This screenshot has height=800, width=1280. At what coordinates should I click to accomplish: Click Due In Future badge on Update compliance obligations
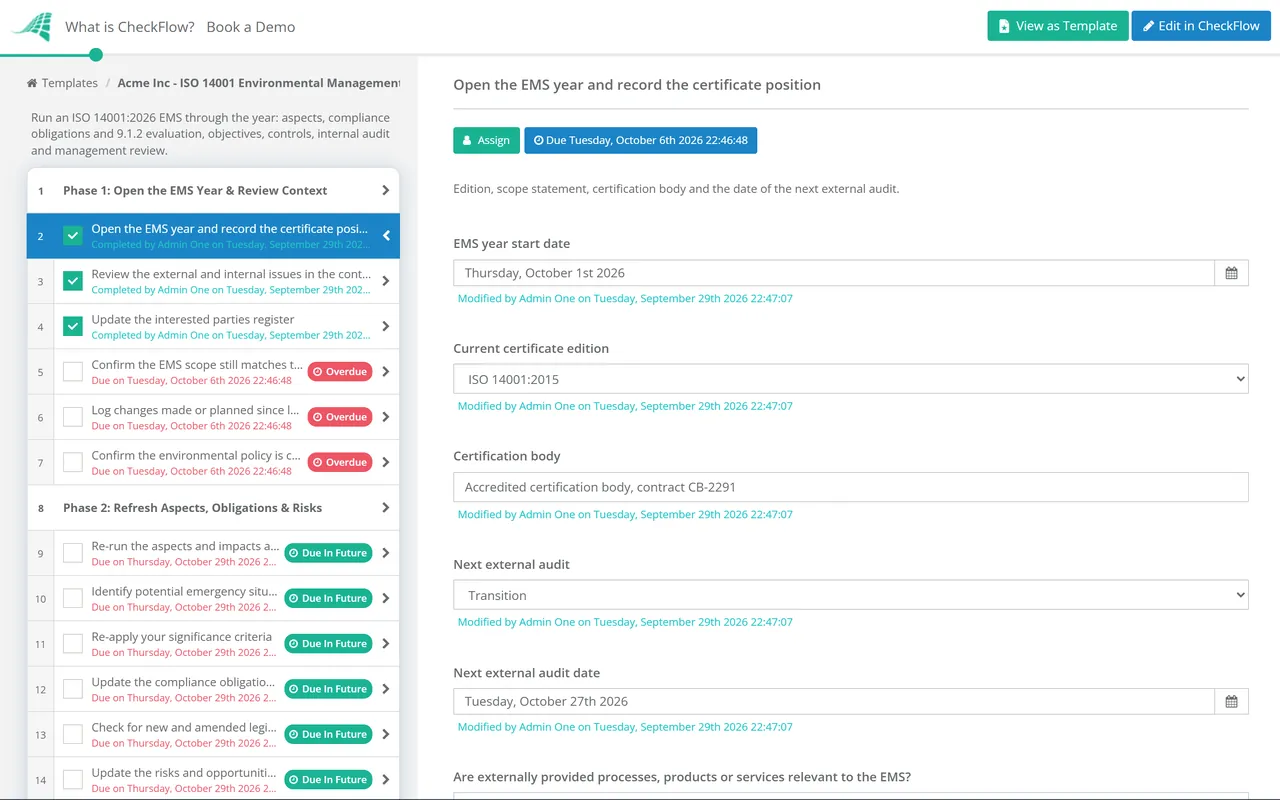coord(328,689)
